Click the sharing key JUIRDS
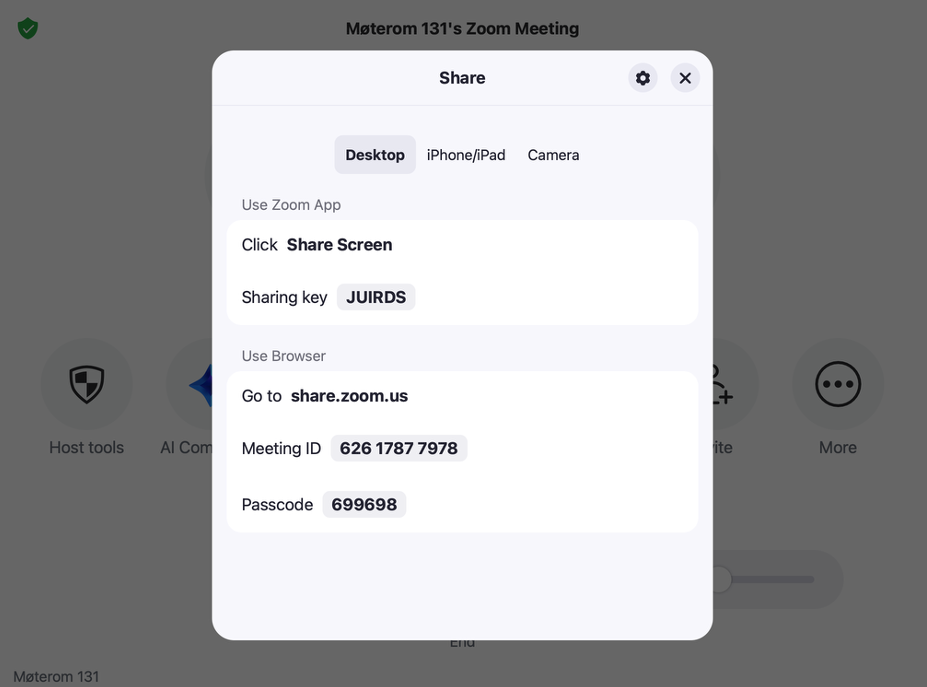This screenshot has height=687, width=927. point(376,297)
